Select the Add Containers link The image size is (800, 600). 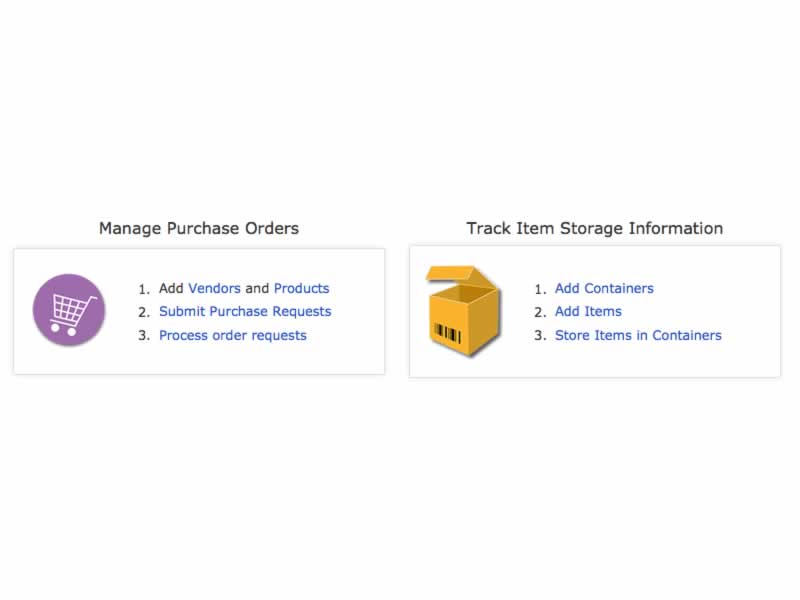pos(604,288)
